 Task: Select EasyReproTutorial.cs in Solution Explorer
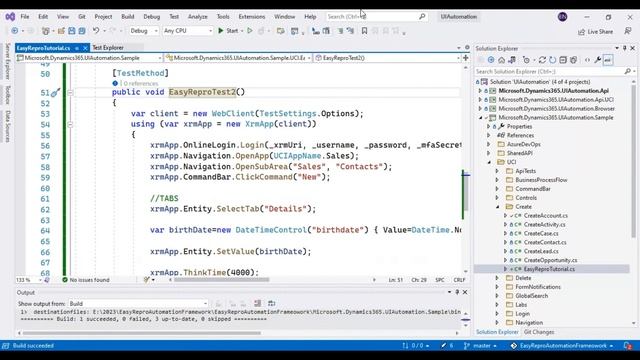click(x=549, y=269)
